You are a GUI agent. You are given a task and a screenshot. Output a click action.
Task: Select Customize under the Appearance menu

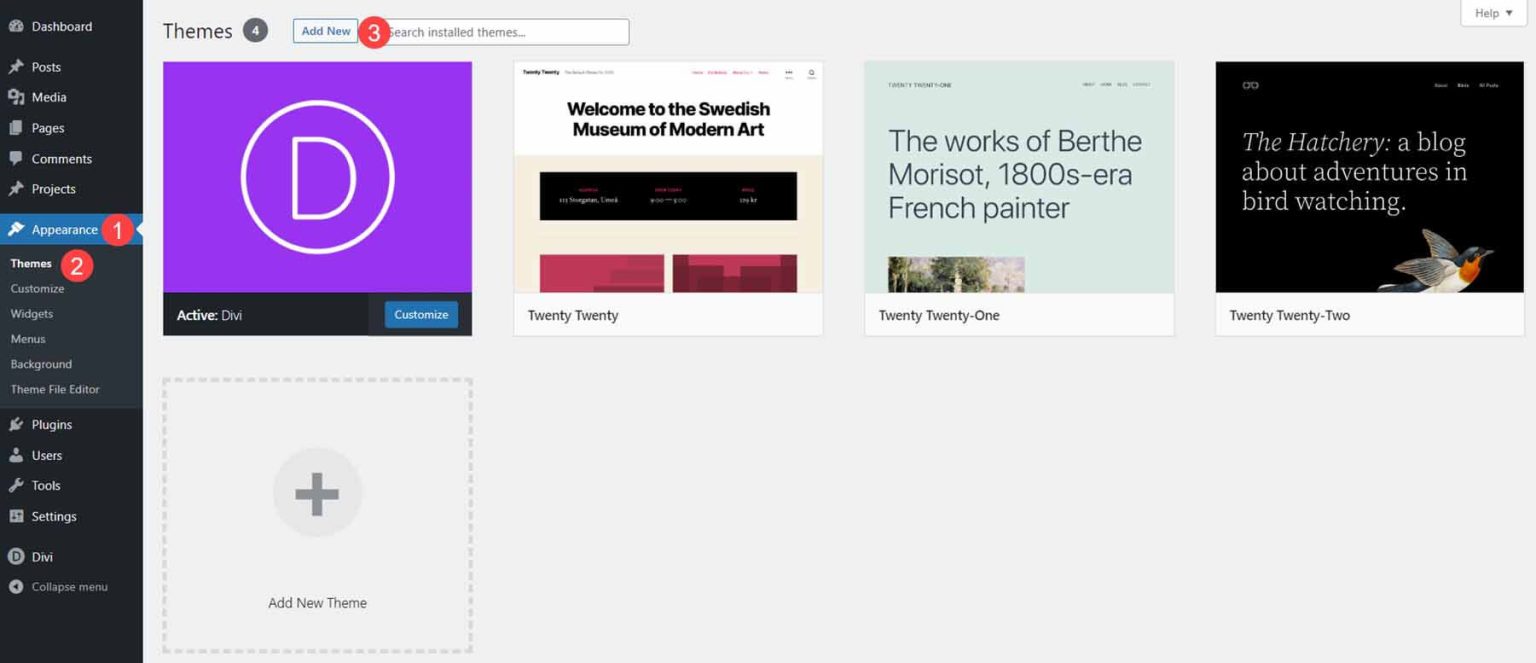point(37,288)
